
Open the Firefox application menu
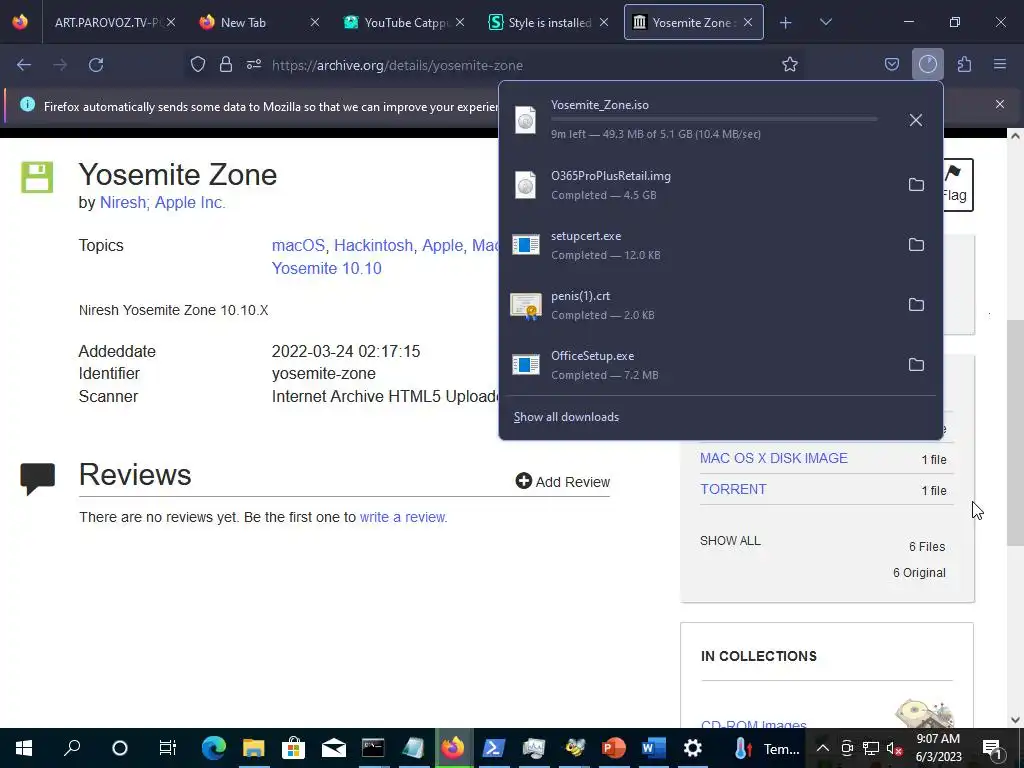click(x=1000, y=65)
